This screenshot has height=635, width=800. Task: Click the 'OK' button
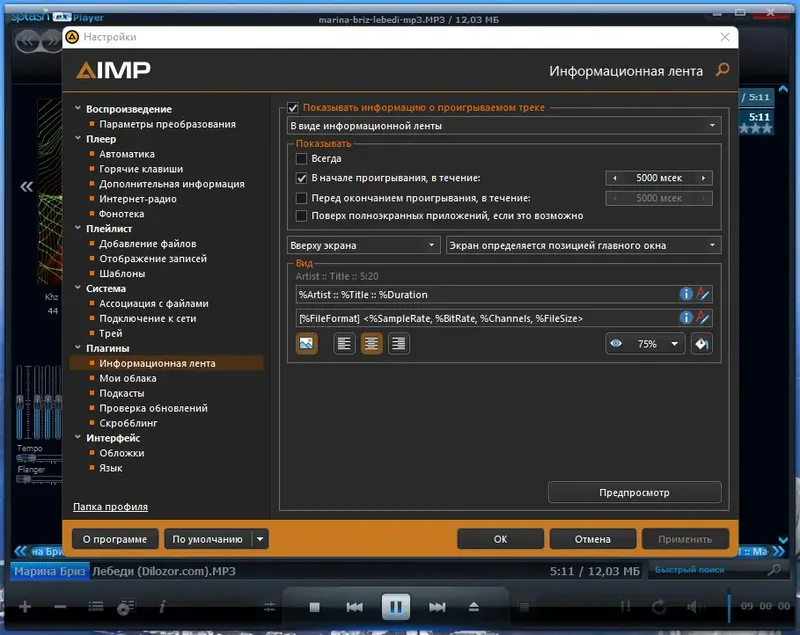tap(500, 539)
